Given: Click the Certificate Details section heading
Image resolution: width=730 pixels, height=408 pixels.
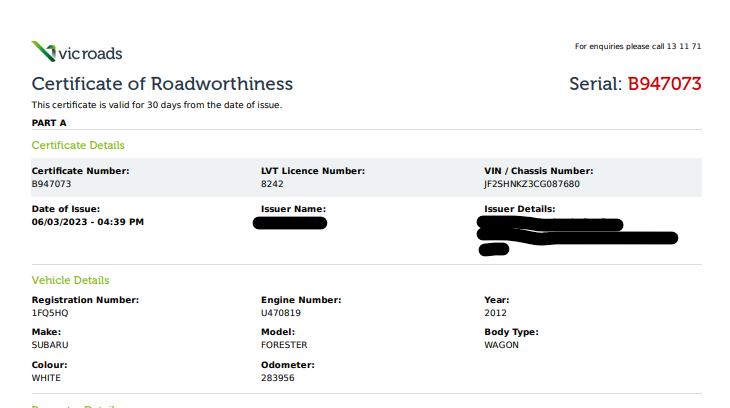Looking at the screenshot, I should pyautogui.click(x=78, y=146).
